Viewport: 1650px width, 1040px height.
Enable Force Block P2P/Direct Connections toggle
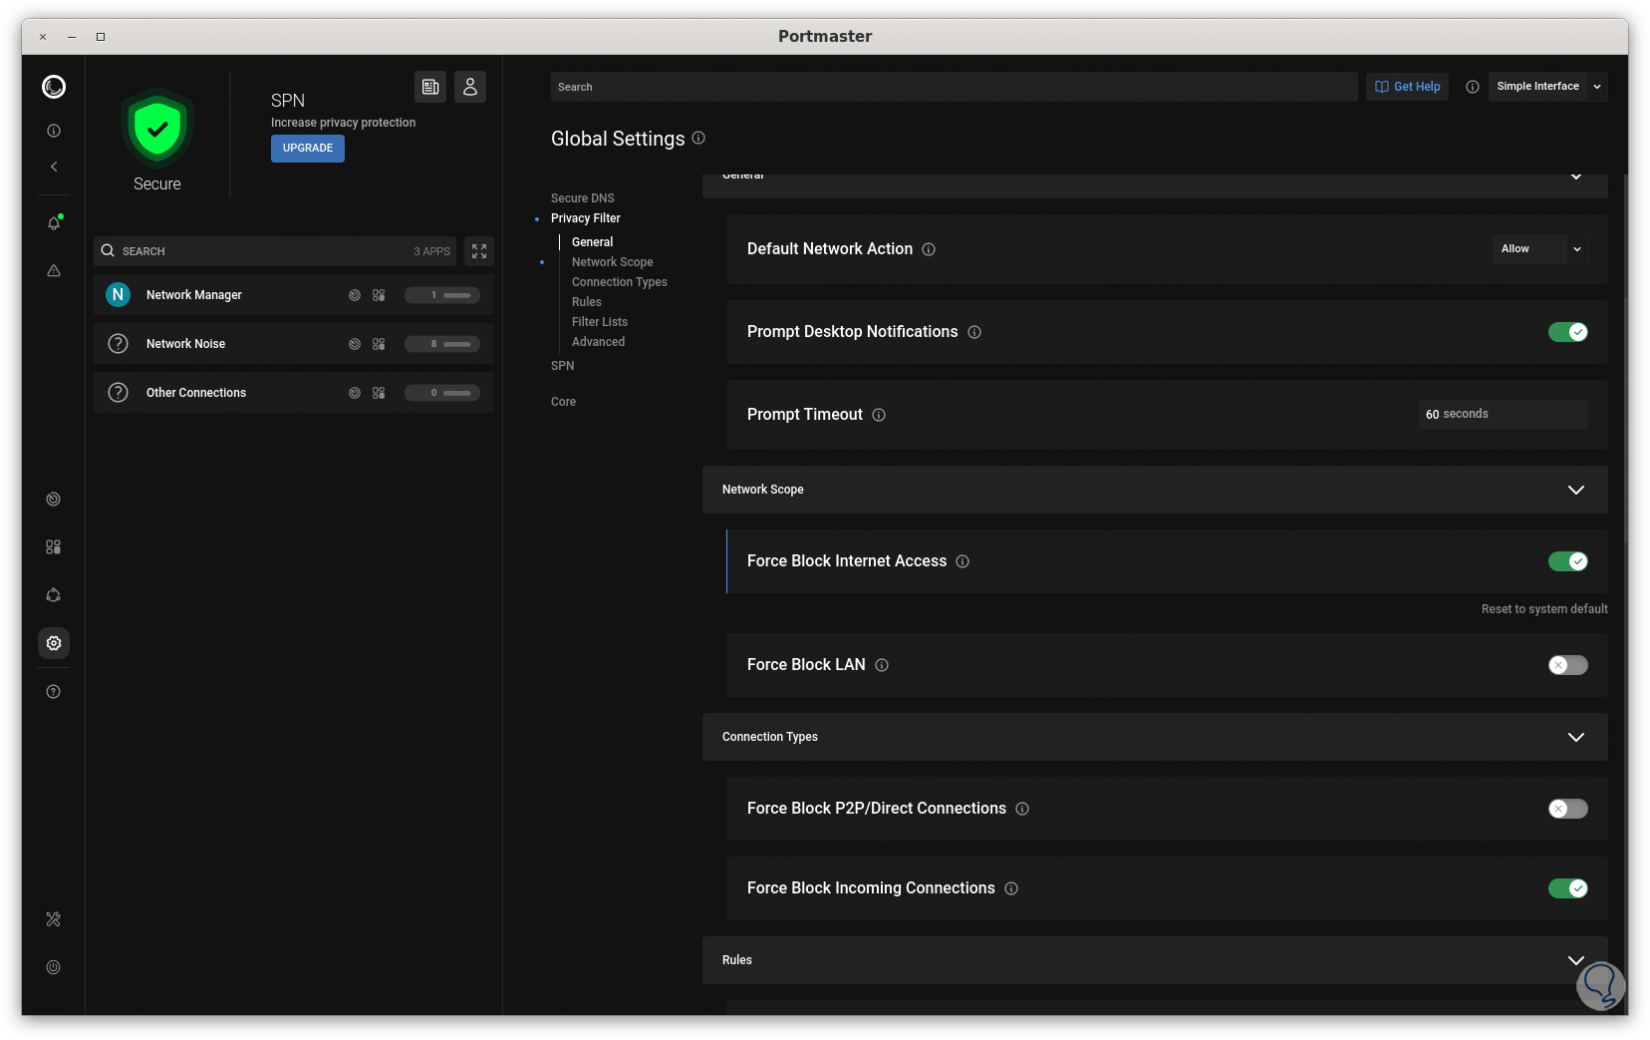(1568, 809)
